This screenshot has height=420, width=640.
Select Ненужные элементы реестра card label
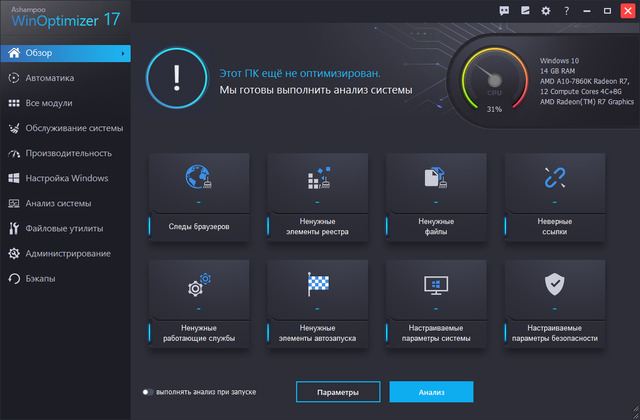[318, 227]
